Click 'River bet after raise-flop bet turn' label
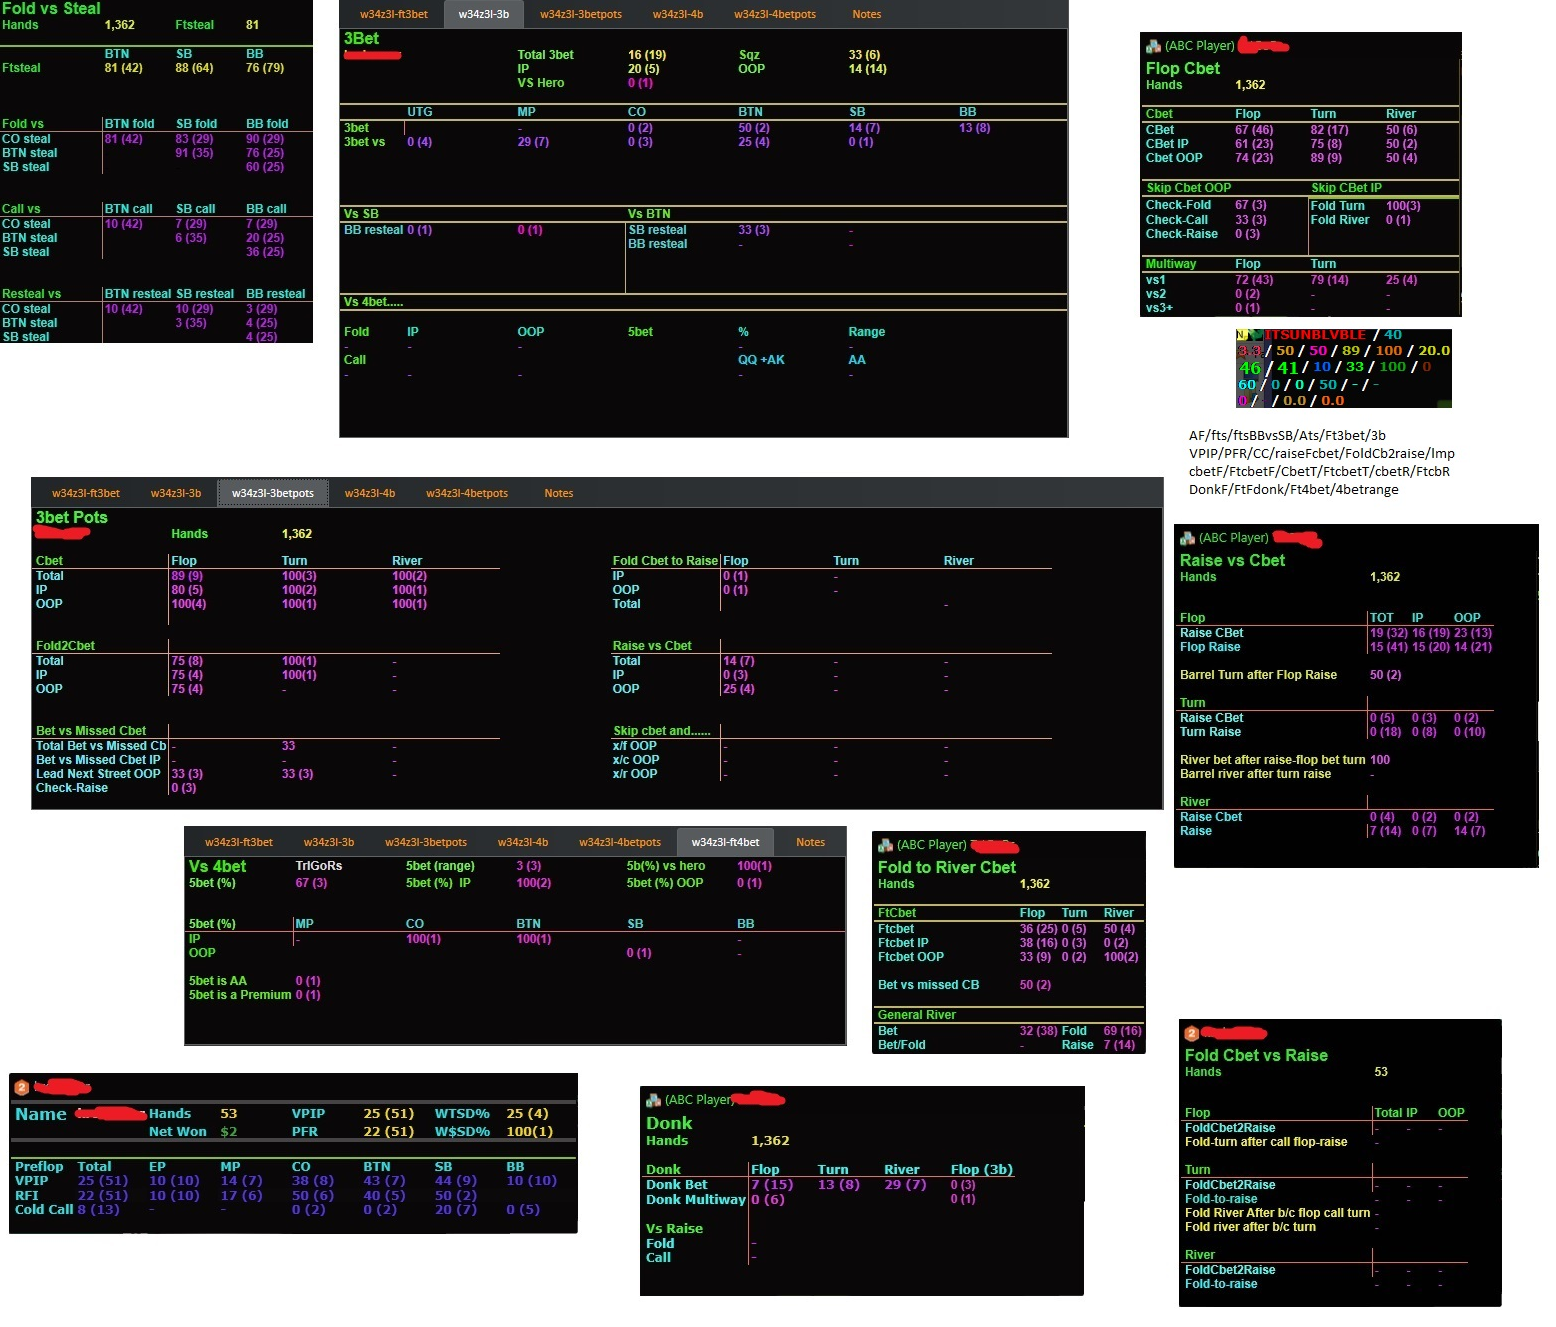The image size is (1556, 1327). 1273,760
